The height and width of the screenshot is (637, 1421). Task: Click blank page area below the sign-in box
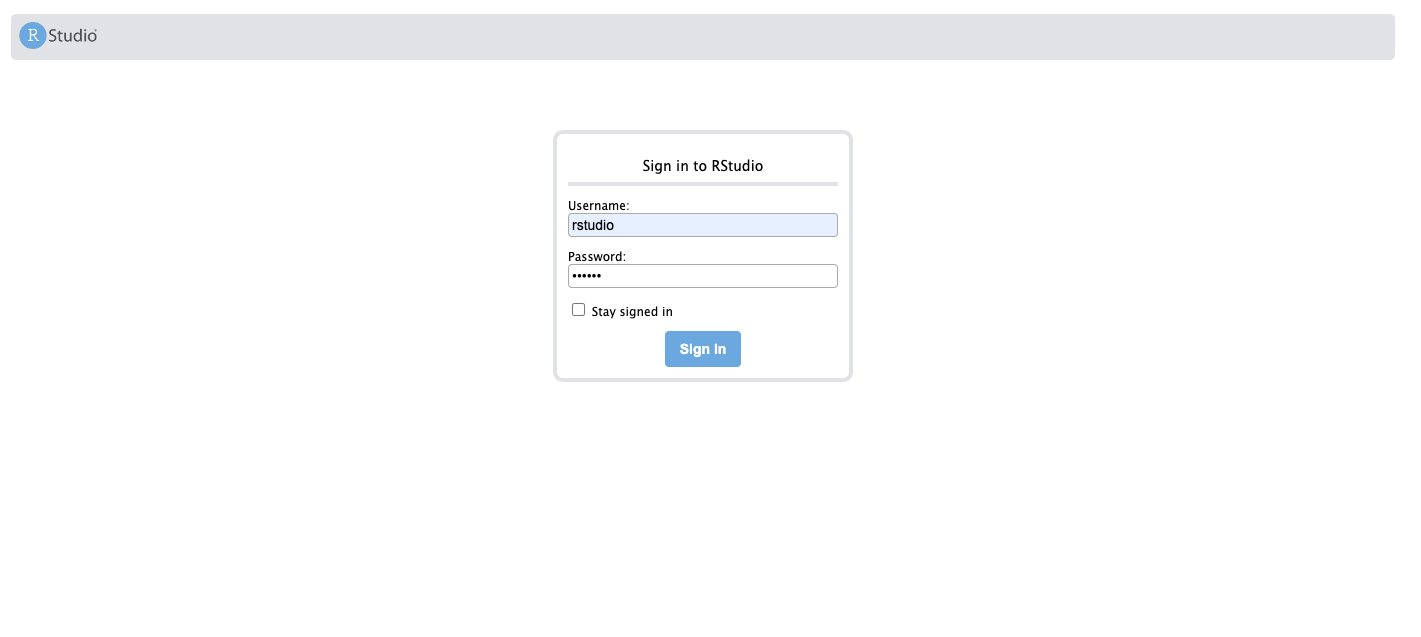[703, 500]
